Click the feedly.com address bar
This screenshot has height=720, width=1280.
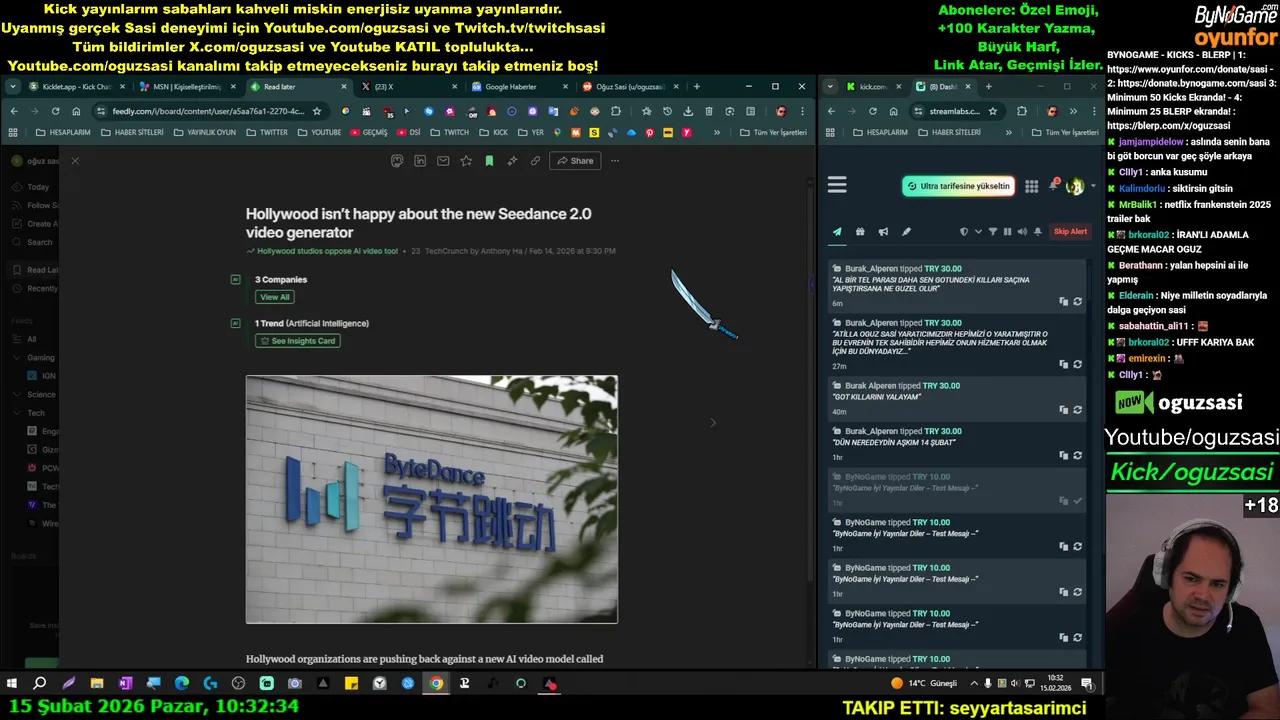point(208,111)
